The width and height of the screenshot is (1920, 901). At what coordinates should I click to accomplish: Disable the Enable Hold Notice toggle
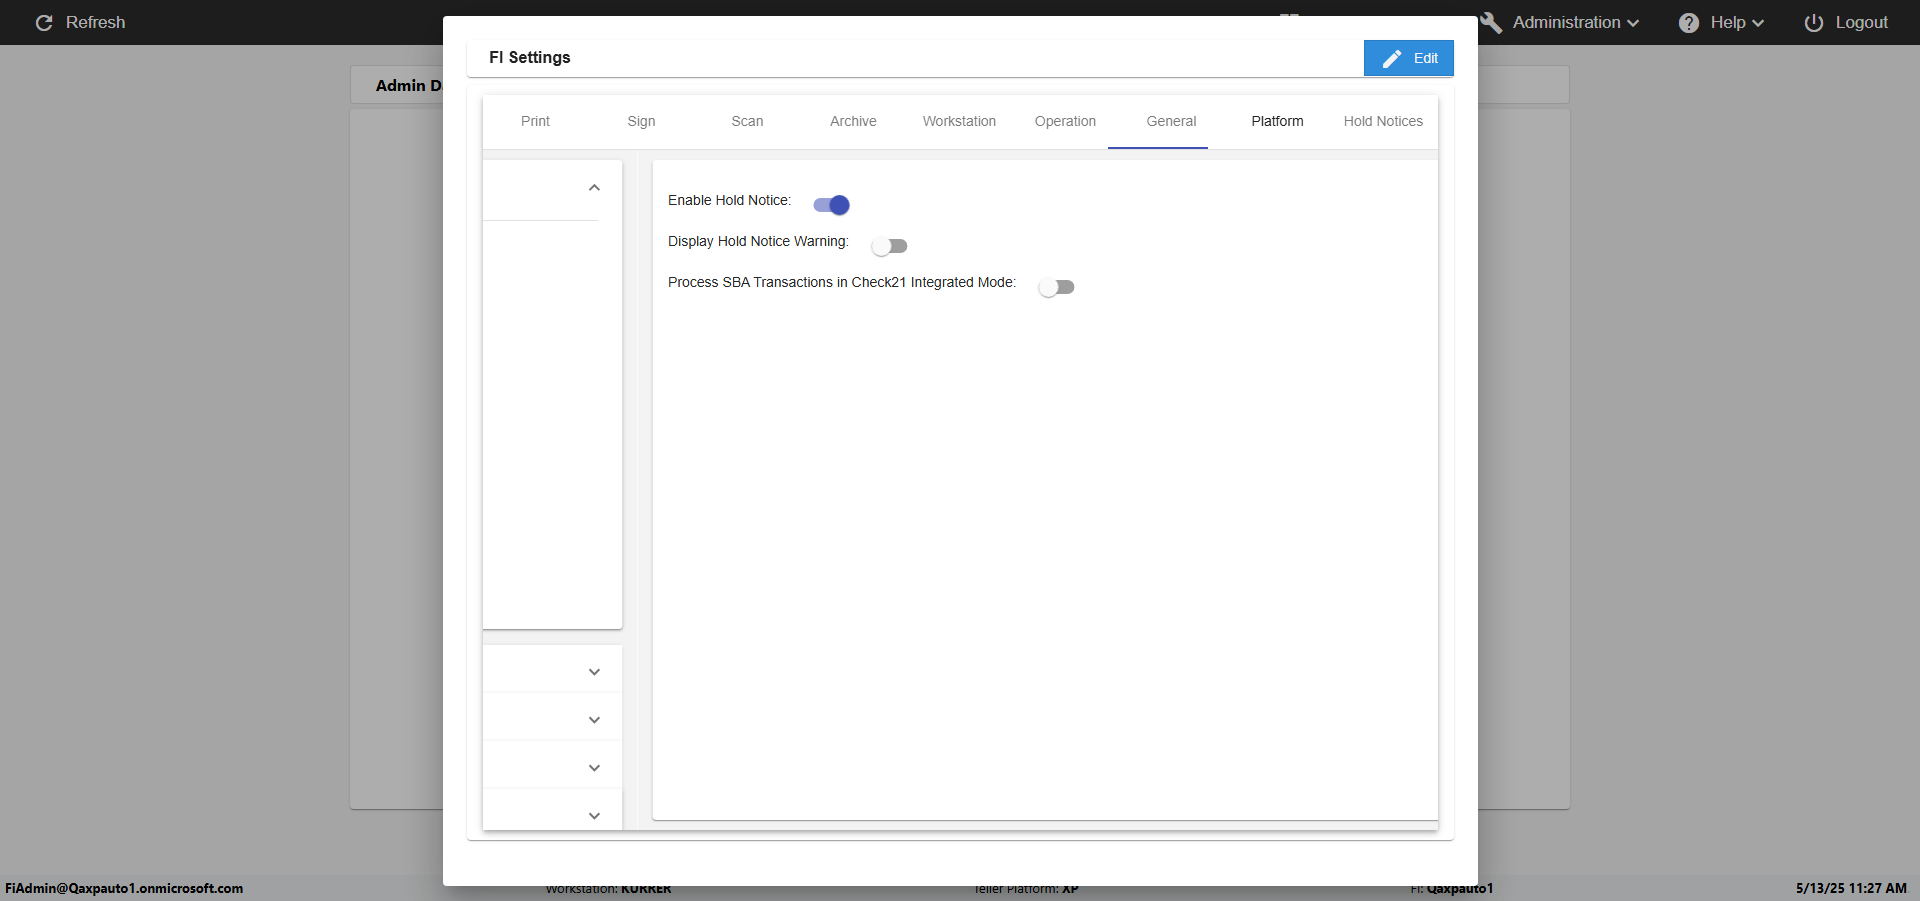tap(831, 205)
